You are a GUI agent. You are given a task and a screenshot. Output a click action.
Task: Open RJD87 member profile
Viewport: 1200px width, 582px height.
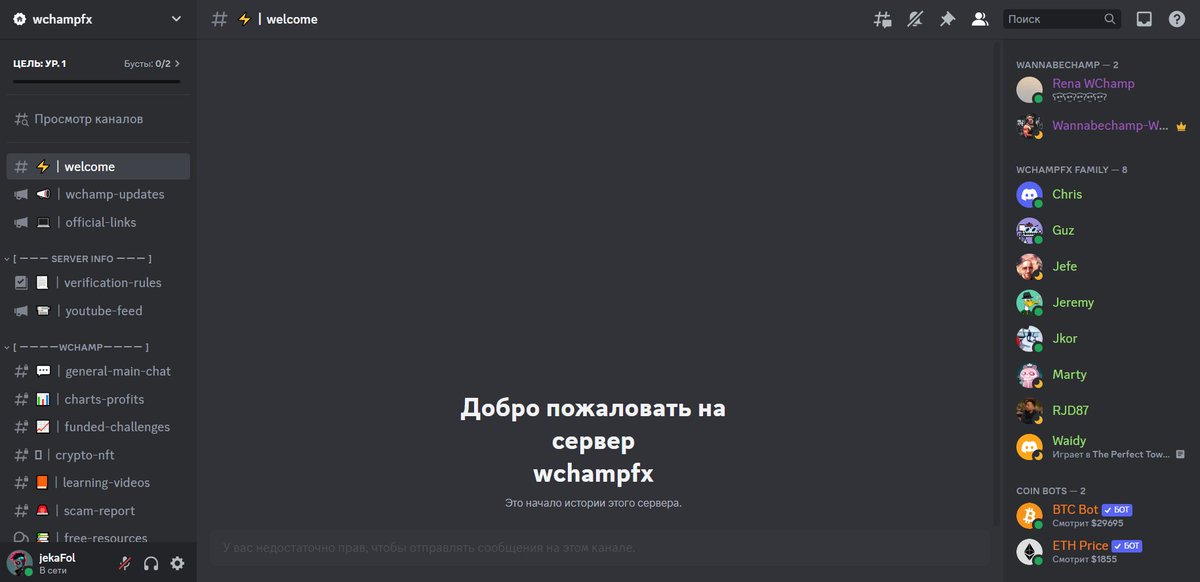pos(1100,411)
